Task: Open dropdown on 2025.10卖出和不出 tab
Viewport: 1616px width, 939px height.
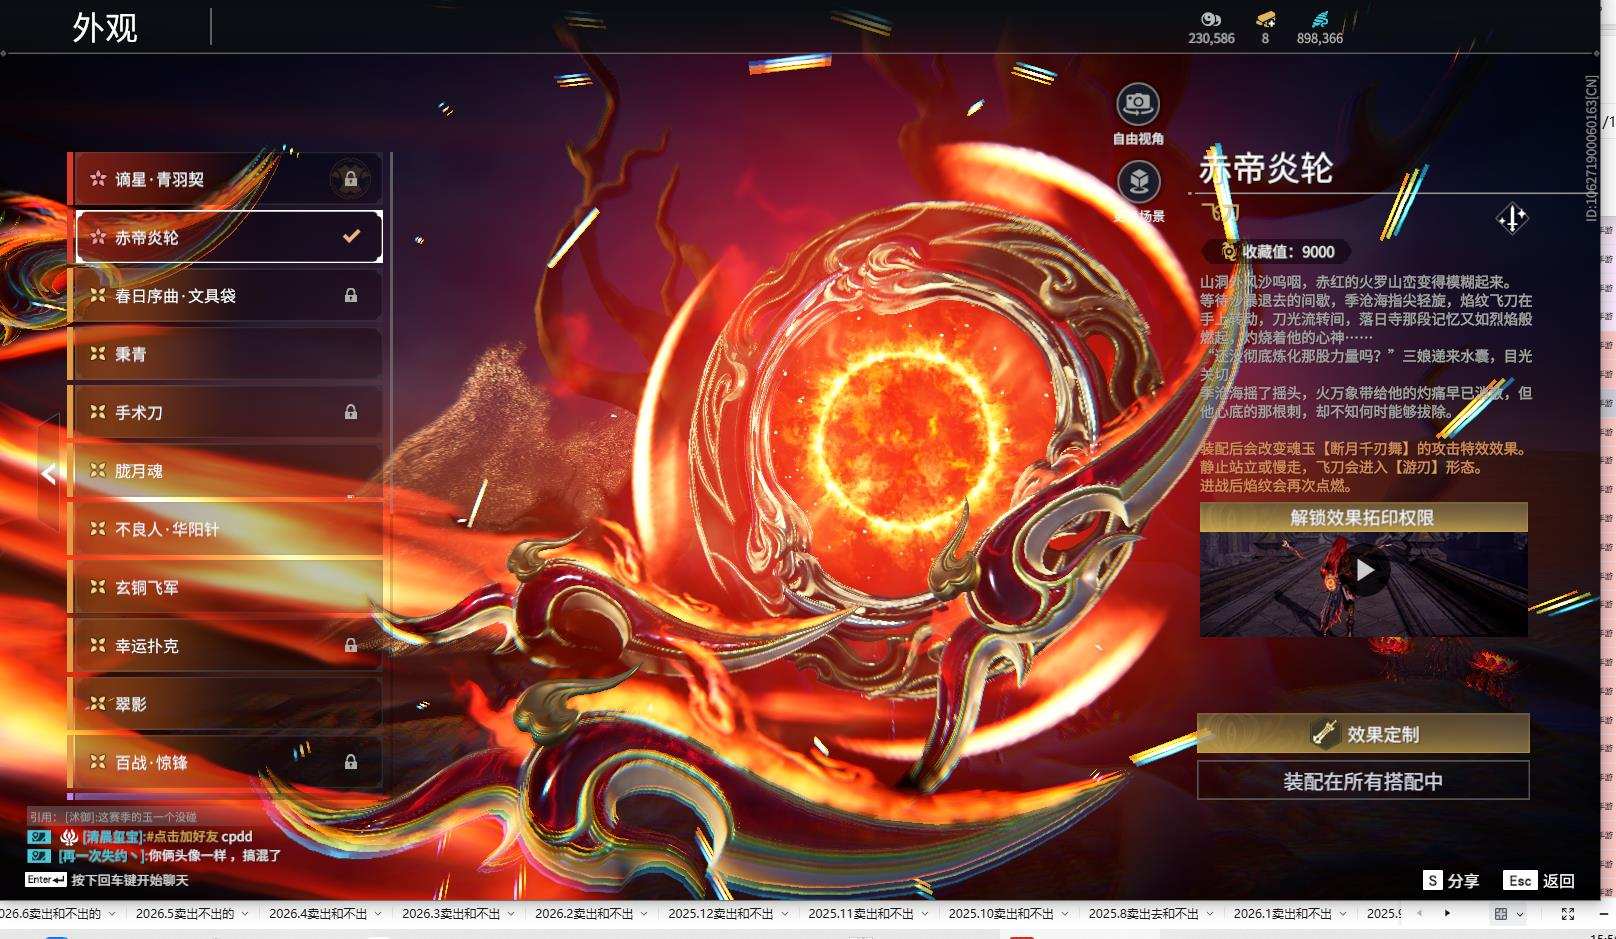Action: (x=1065, y=914)
